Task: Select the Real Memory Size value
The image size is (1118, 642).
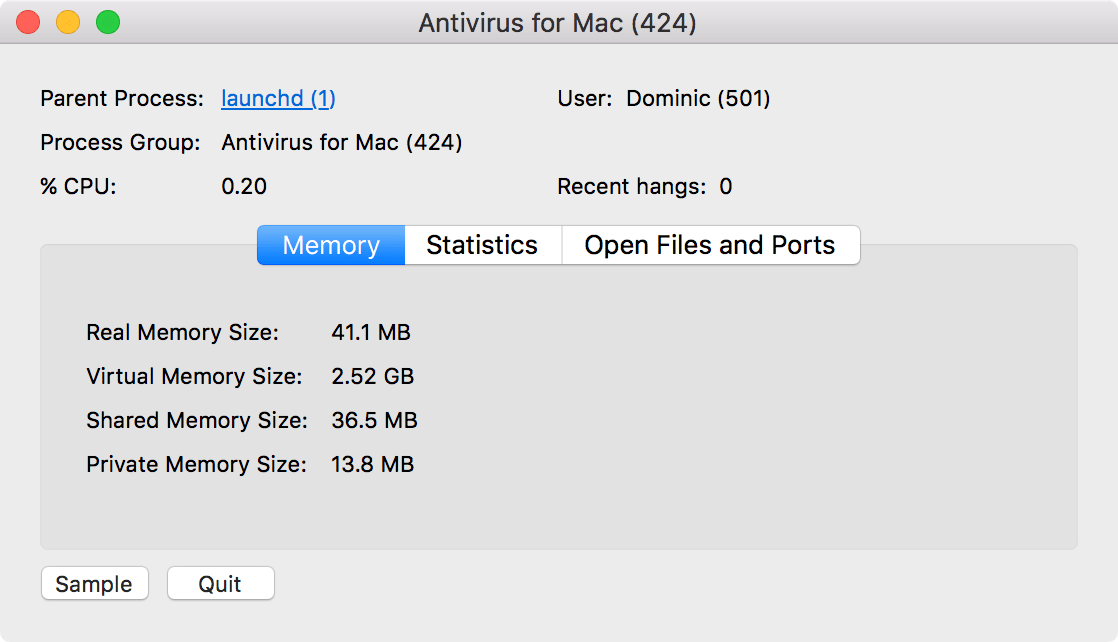Action: pyautogui.click(x=371, y=332)
